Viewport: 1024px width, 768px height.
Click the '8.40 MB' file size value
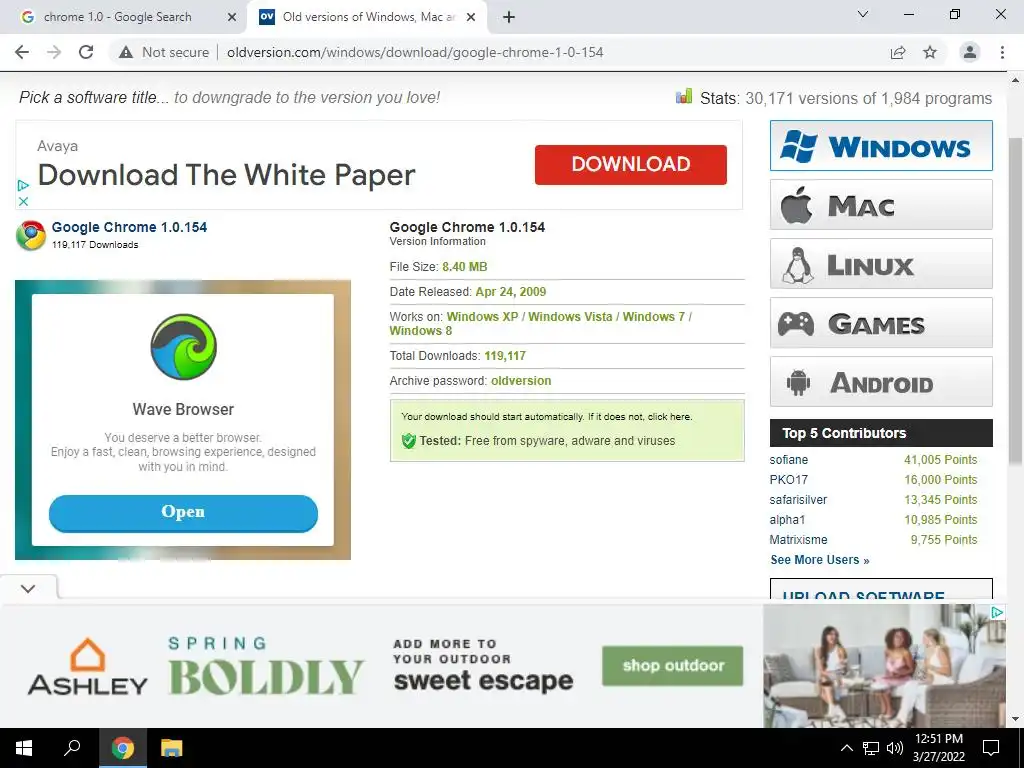click(464, 266)
